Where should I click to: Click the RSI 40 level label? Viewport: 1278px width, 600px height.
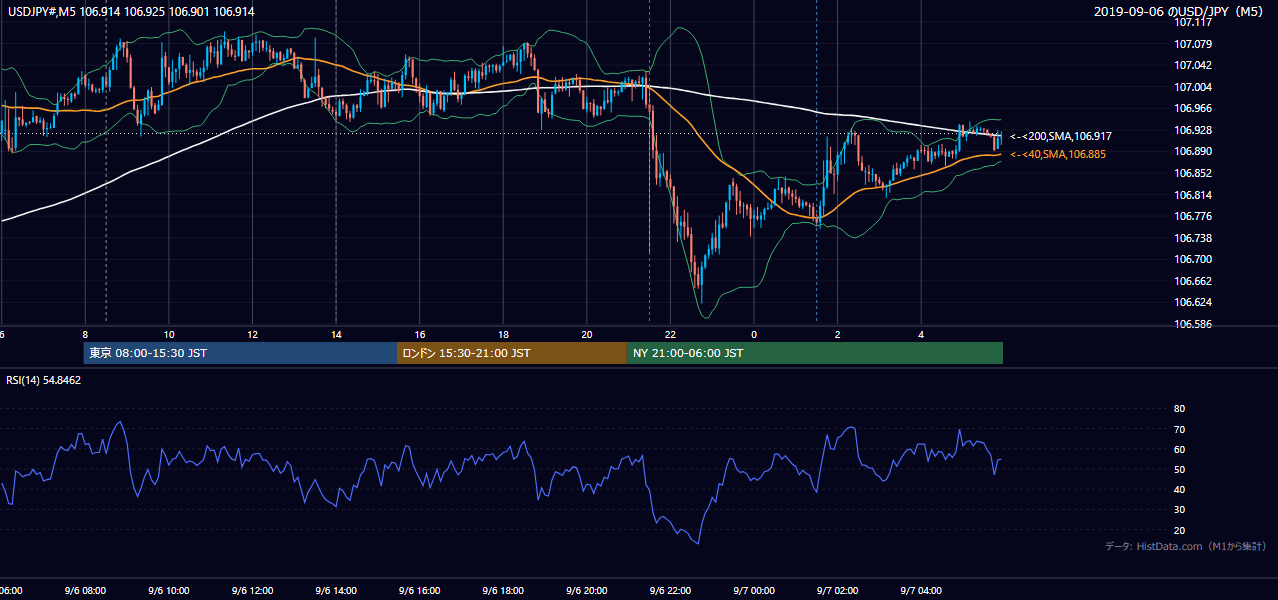click(1180, 489)
